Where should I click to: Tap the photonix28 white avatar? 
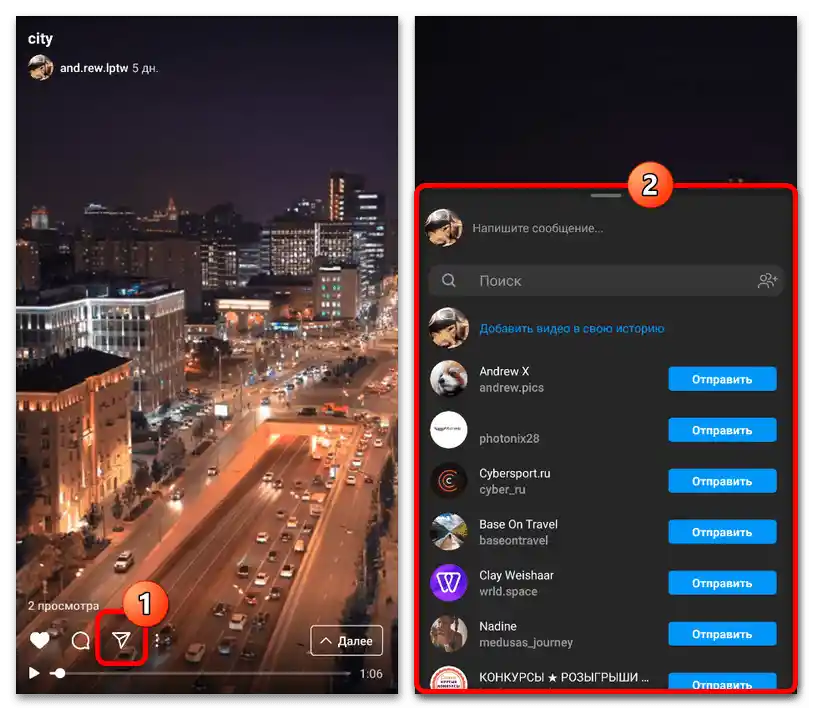click(448, 429)
